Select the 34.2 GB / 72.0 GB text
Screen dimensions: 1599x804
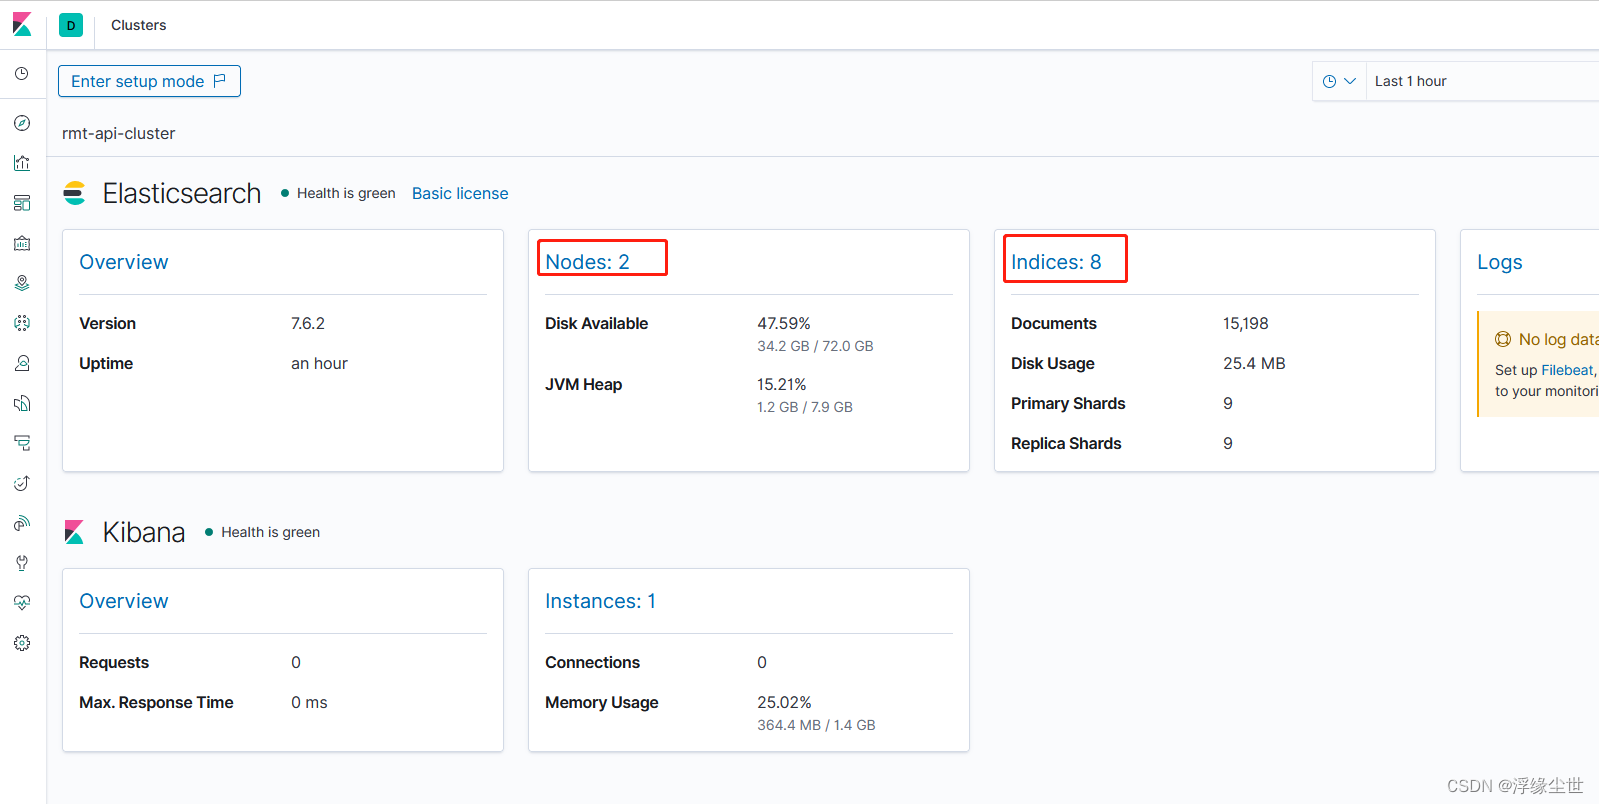point(815,346)
